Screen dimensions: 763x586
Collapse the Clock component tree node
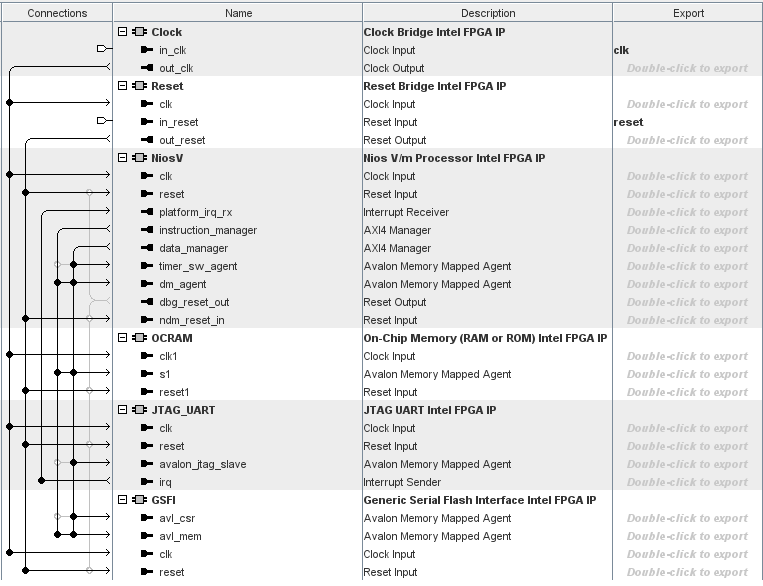click(123, 32)
